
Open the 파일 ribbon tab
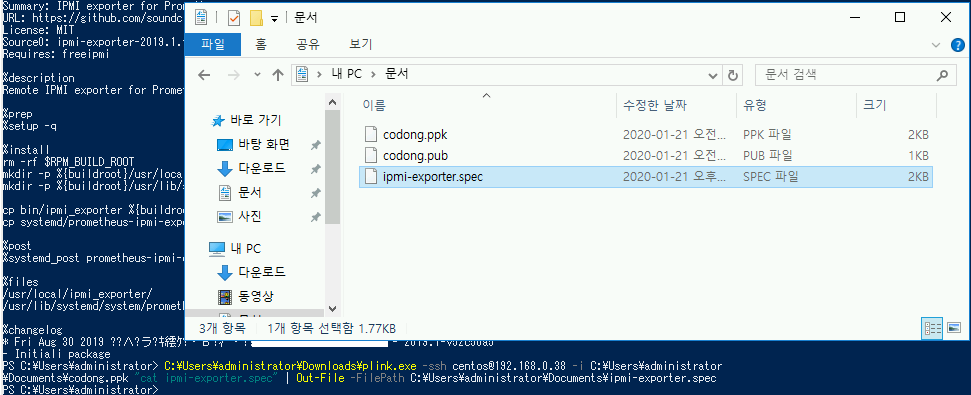[213, 44]
